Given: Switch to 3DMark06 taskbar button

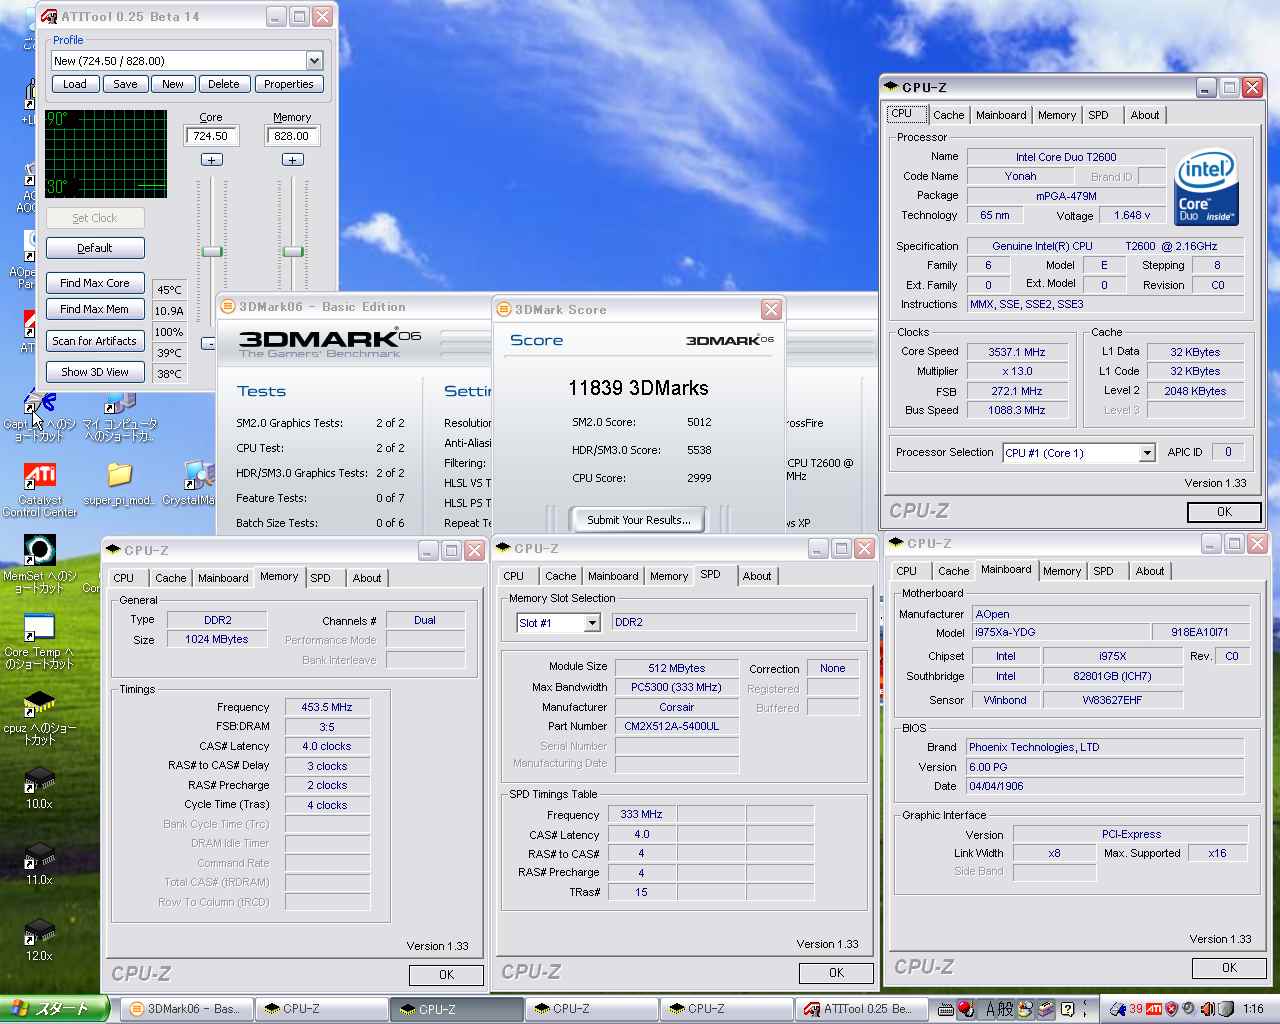Looking at the screenshot, I should click(x=185, y=1009).
